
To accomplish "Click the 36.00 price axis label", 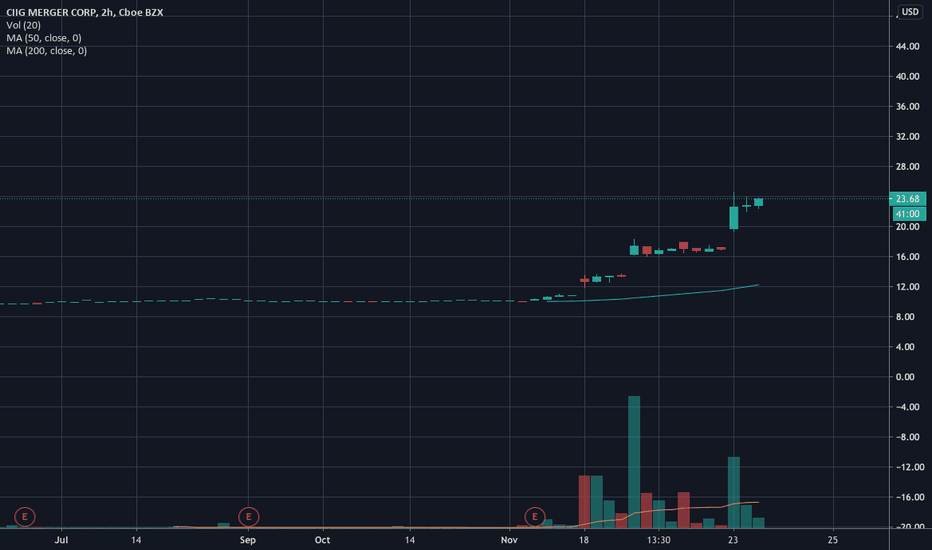I will coord(908,106).
